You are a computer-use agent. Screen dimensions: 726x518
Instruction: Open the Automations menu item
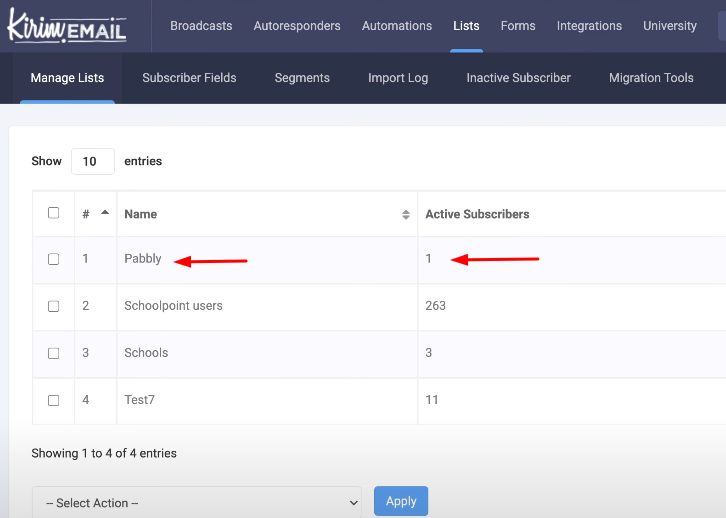coord(397,26)
